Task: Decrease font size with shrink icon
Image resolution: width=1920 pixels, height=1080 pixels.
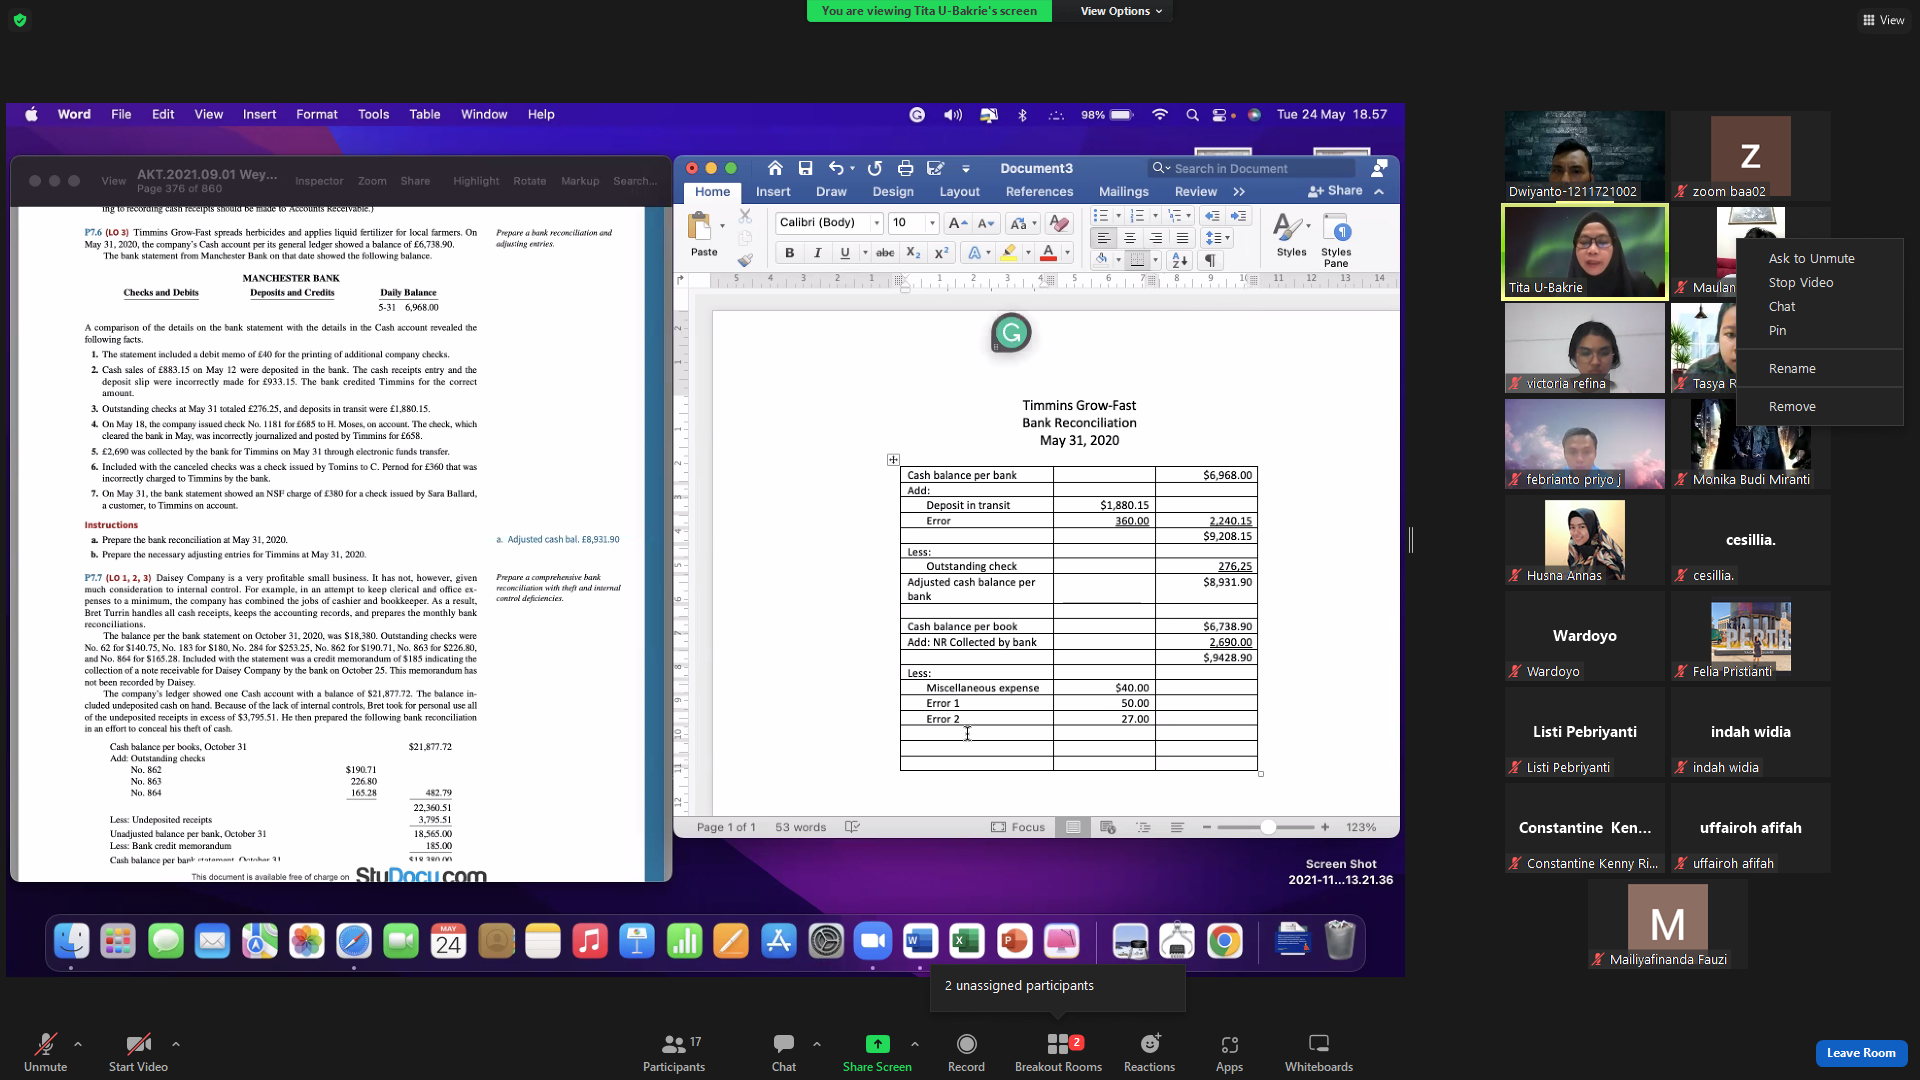Action: [986, 223]
